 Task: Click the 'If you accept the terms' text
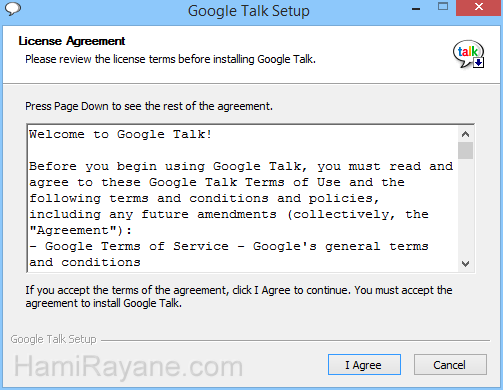click(239, 297)
